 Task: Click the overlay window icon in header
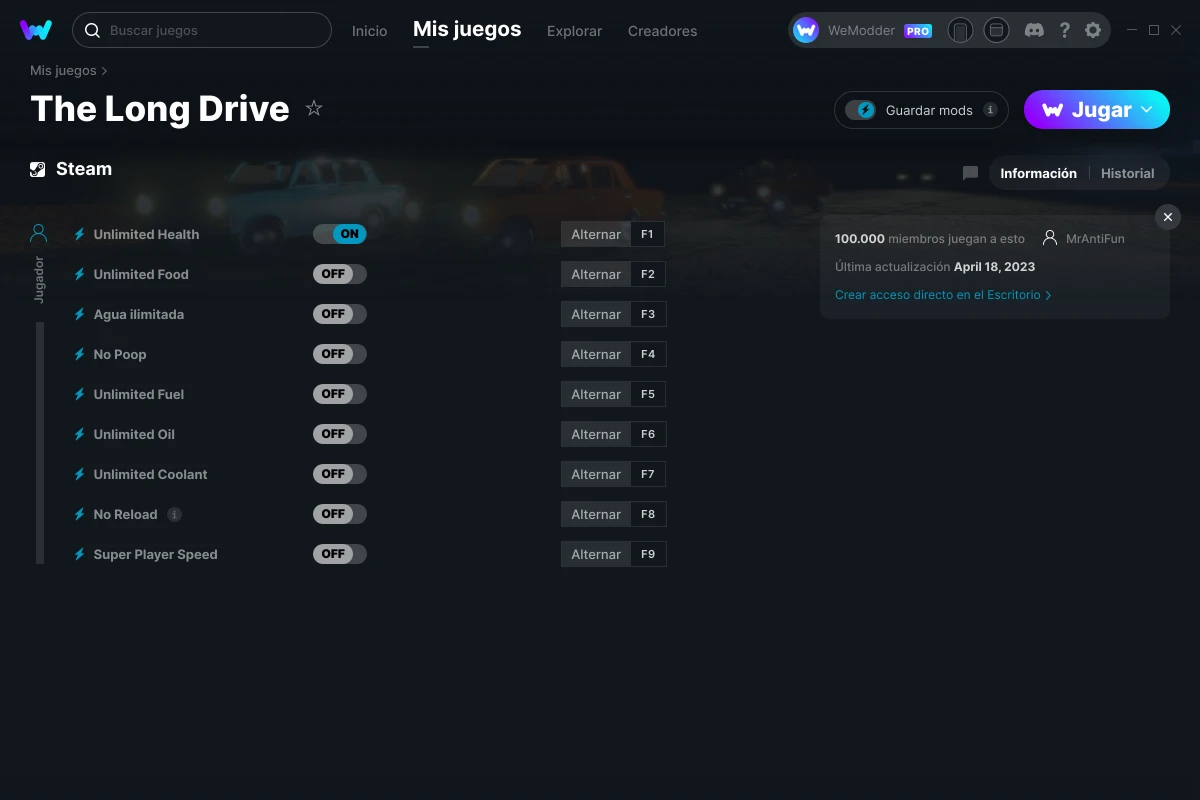[x=996, y=30]
